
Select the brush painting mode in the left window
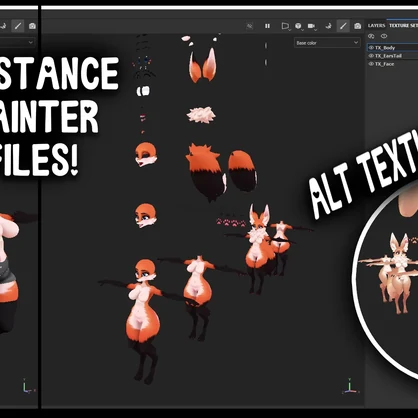coord(18,26)
